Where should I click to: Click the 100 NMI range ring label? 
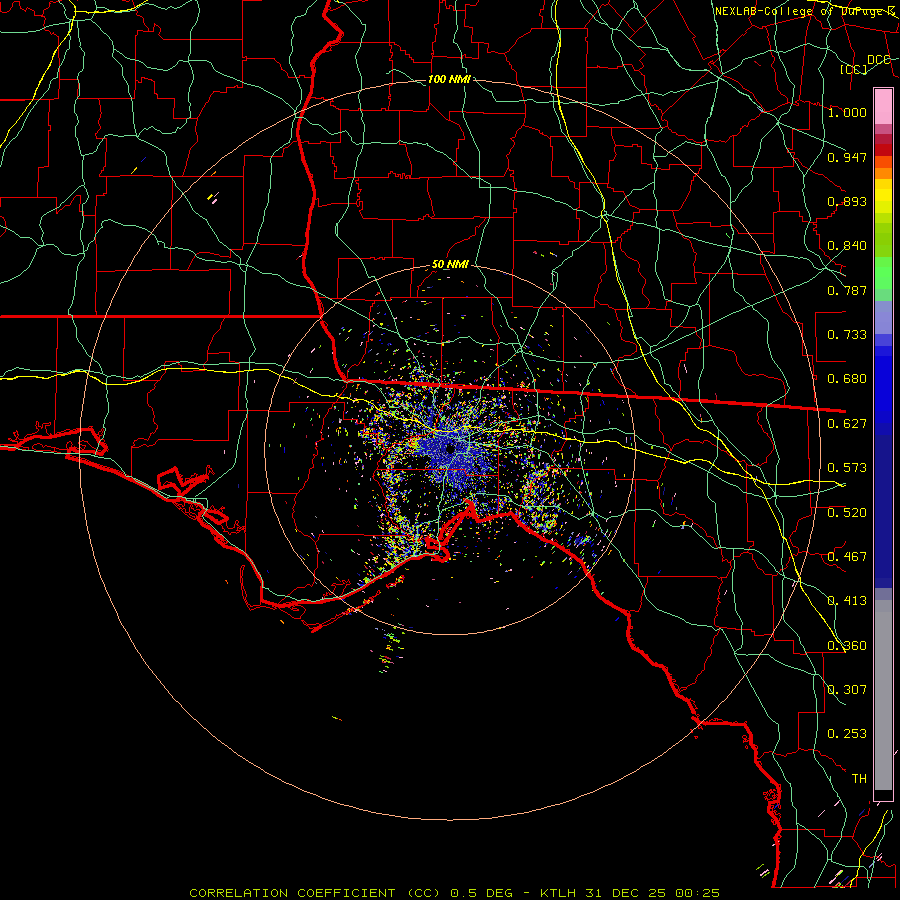pos(449,79)
